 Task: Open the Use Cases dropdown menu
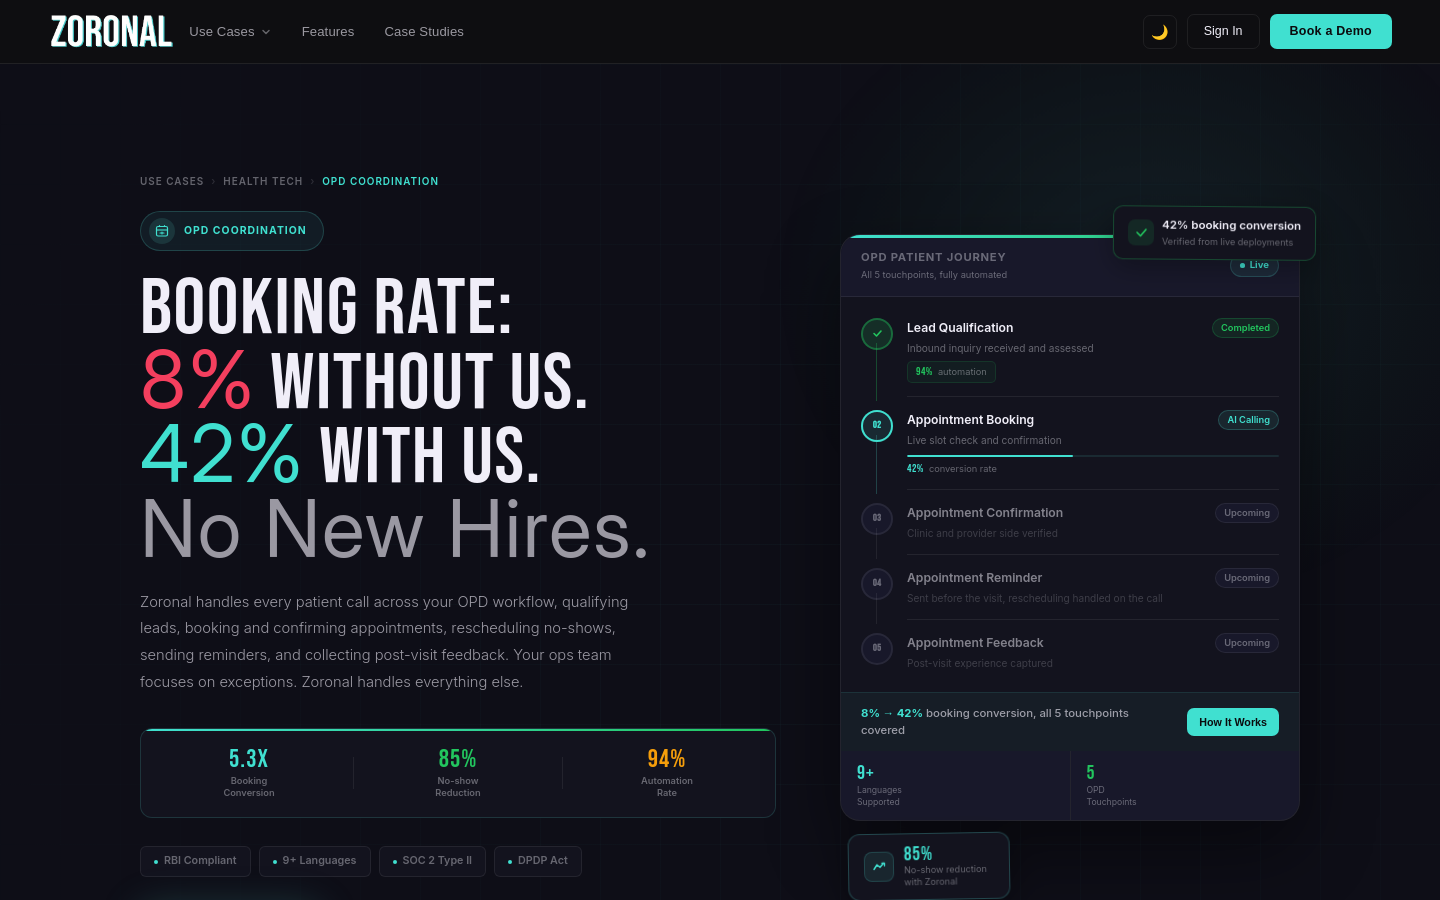click(x=230, y=32)
